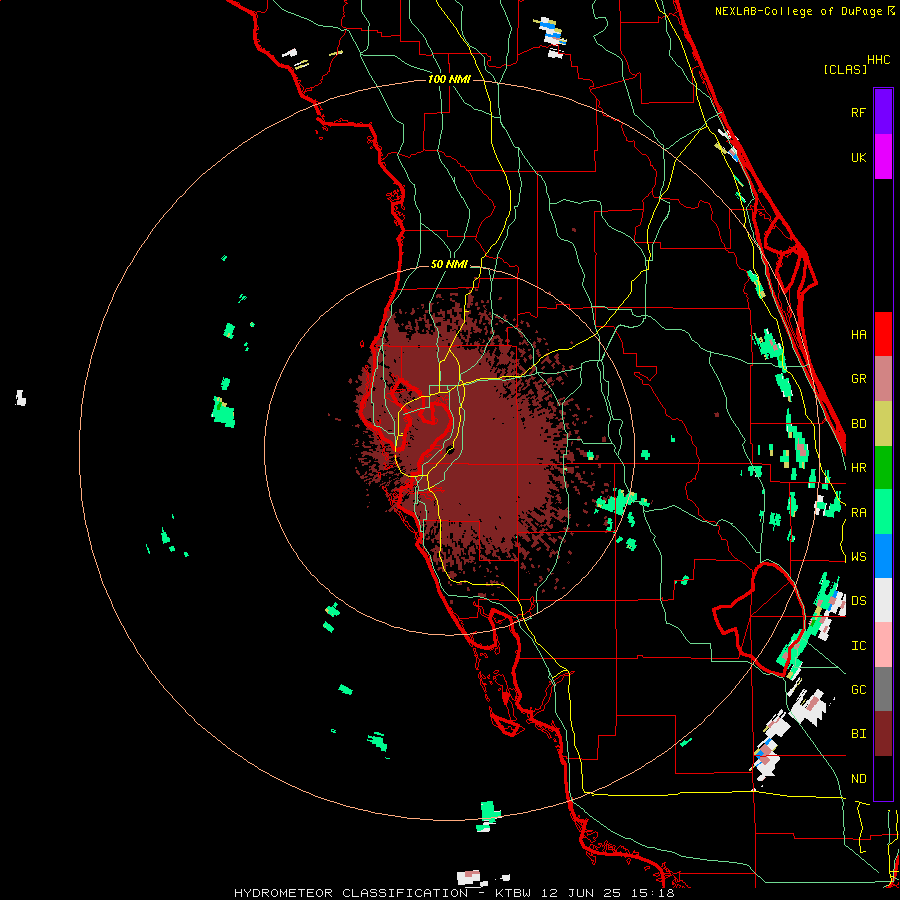Click the 'BD' legend label
This screenshot has height=900, width=900.
pyautogui.click(x=858, y=424)
